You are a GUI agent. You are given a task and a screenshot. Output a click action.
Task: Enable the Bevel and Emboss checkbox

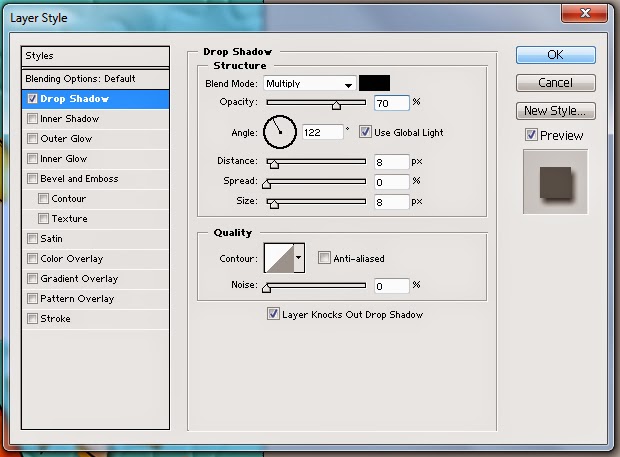point(32,179)
